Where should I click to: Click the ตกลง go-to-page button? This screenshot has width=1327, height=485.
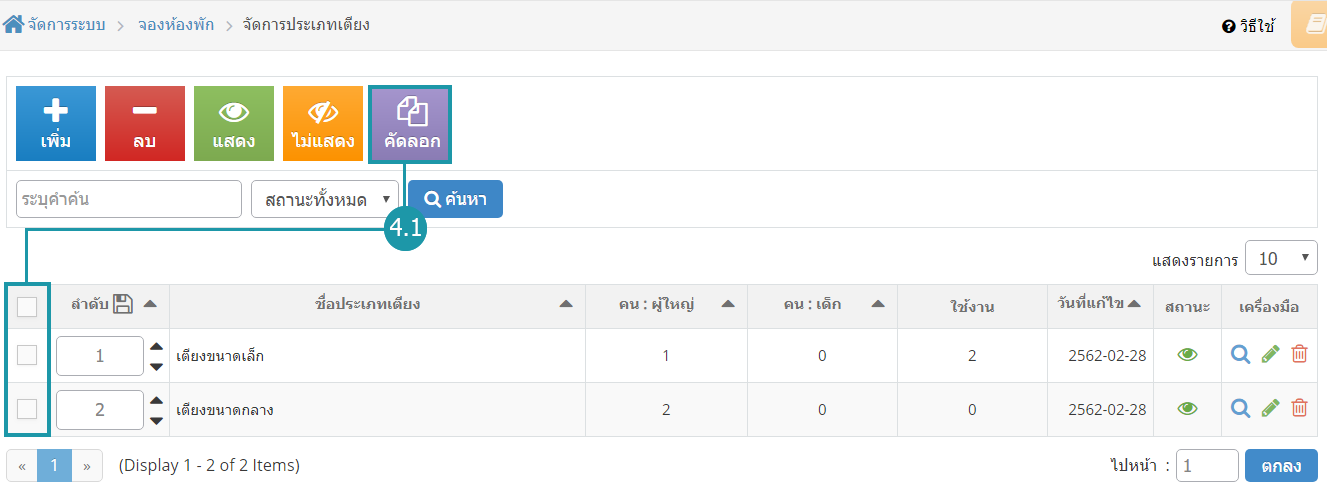(1281, 465)
